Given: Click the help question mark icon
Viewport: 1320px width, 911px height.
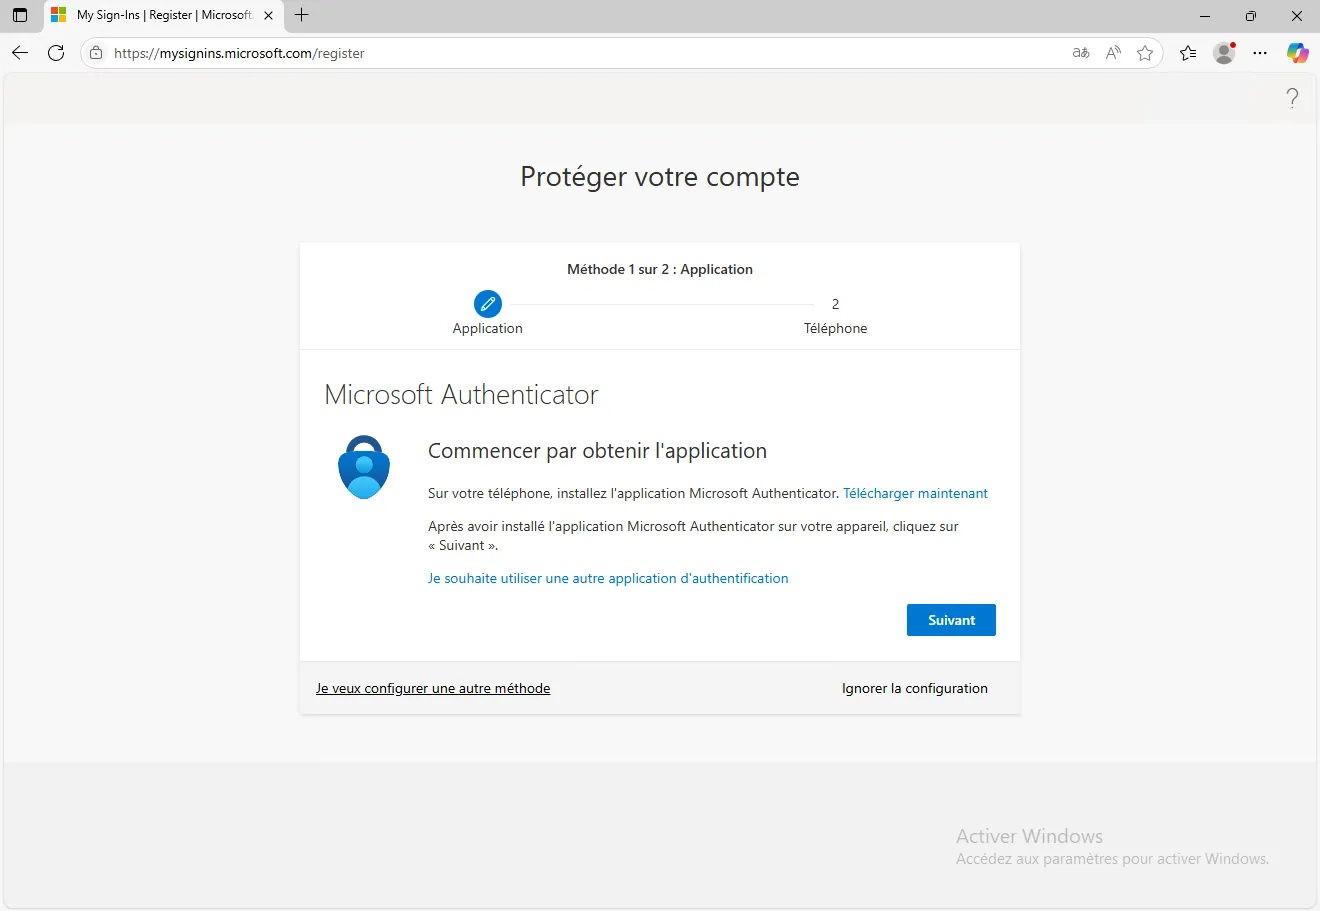Looking at the screenshot, I should [1292, 98].
